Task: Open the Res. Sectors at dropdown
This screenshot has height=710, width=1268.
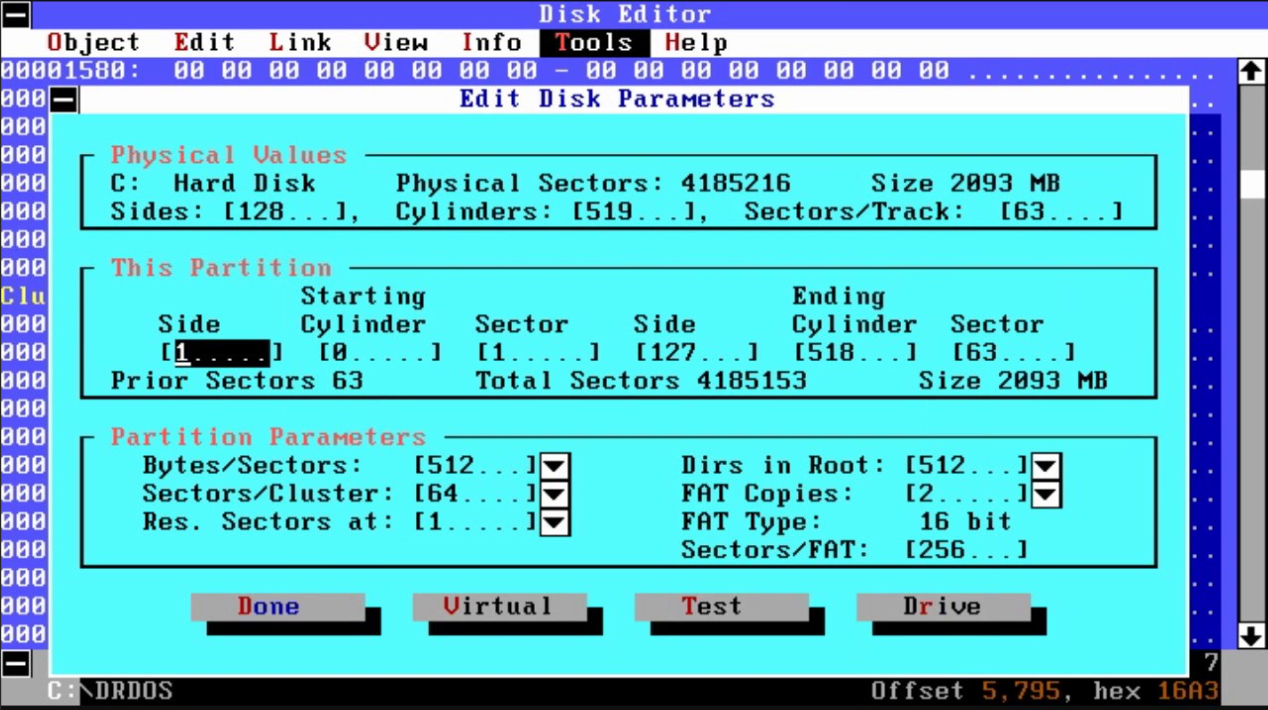Action: [x=555, y=522]
